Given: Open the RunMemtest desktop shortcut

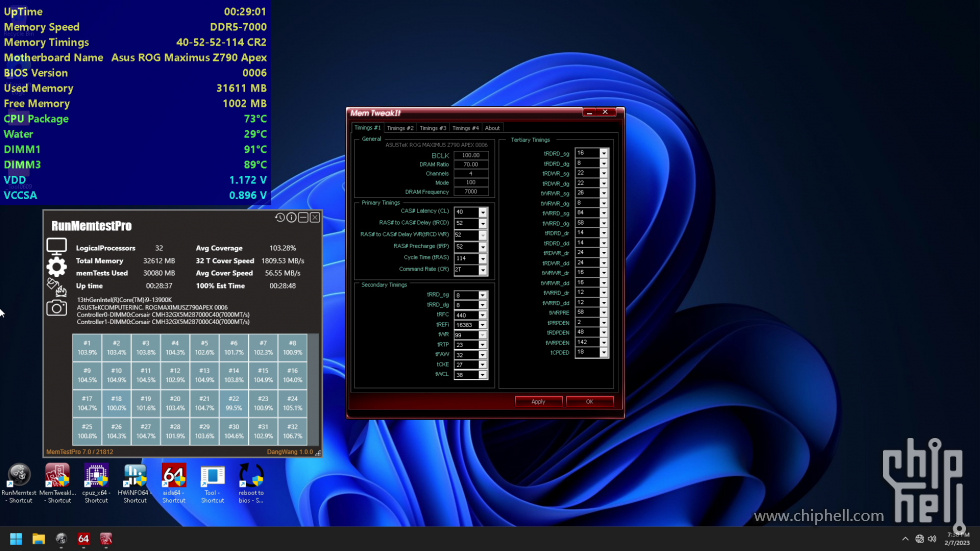Looking at the screenshot, I should (x=19, y=484).
